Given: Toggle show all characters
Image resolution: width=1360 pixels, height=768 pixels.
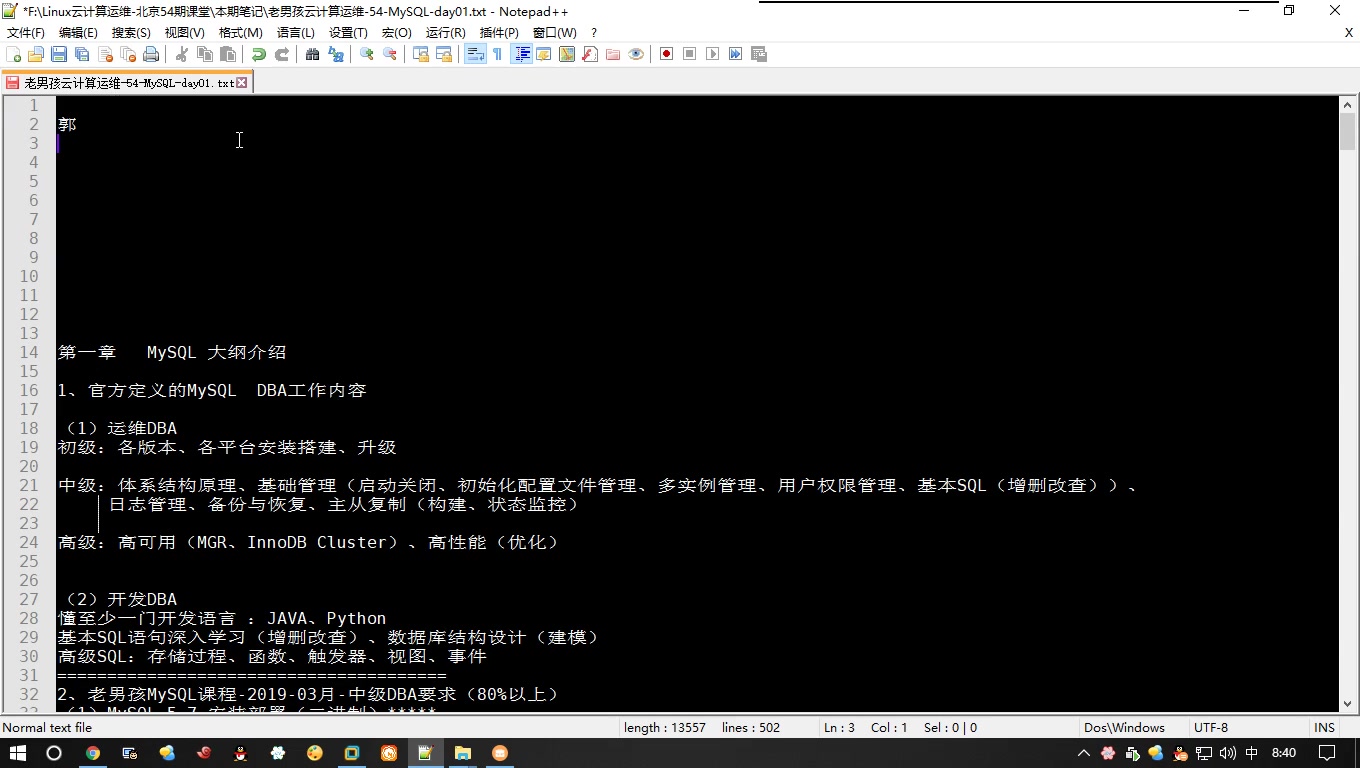Looking at the screenshot, I should 499,54.
